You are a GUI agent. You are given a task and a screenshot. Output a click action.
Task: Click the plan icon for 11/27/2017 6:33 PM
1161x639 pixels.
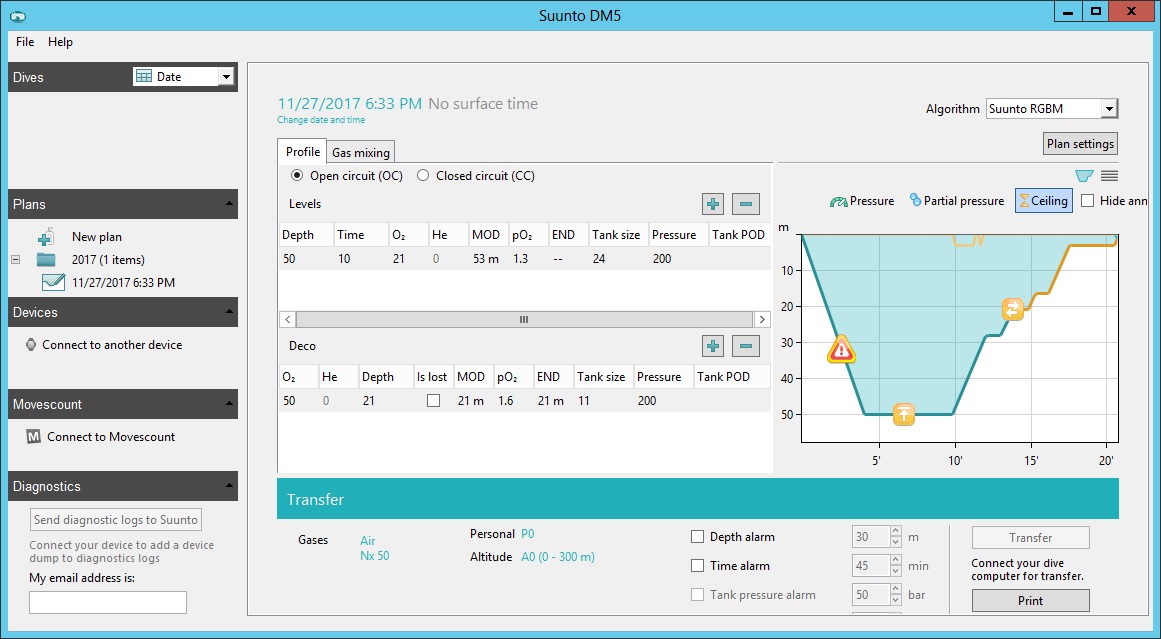pos(53,282)
